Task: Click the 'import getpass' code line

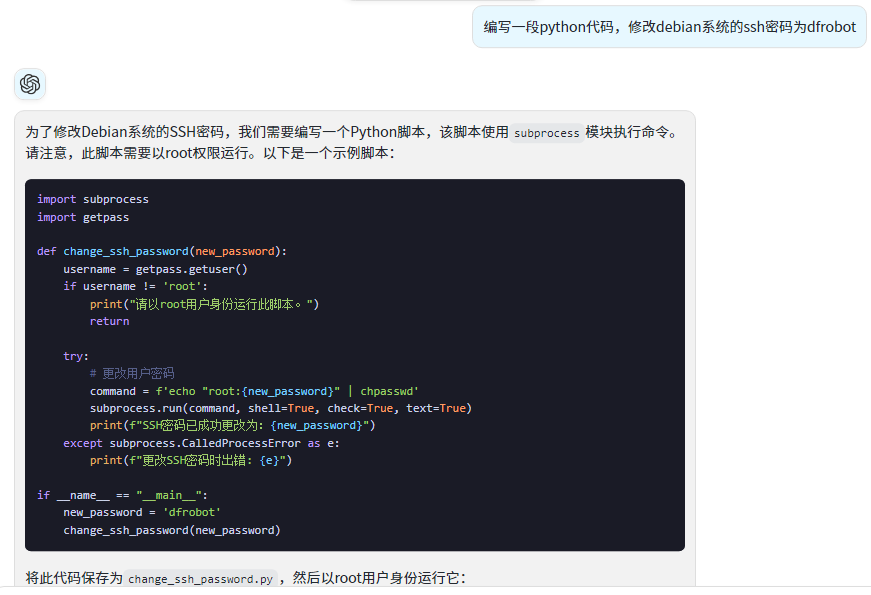Action: pyautogui.click(x=83, y=217)
